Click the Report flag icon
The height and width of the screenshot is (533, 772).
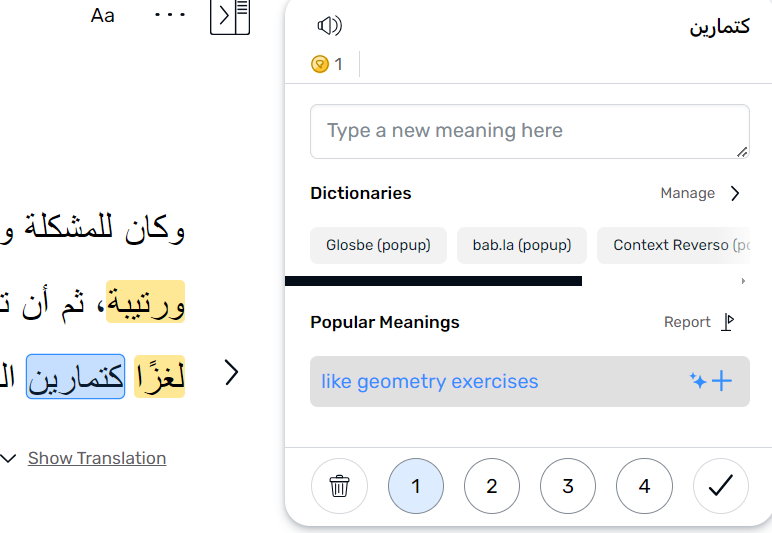(x=728, y=322)
